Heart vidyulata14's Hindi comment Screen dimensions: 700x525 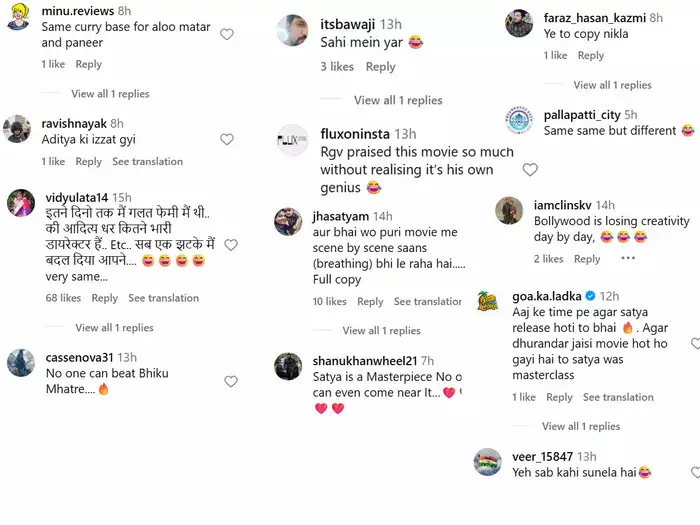231,245
